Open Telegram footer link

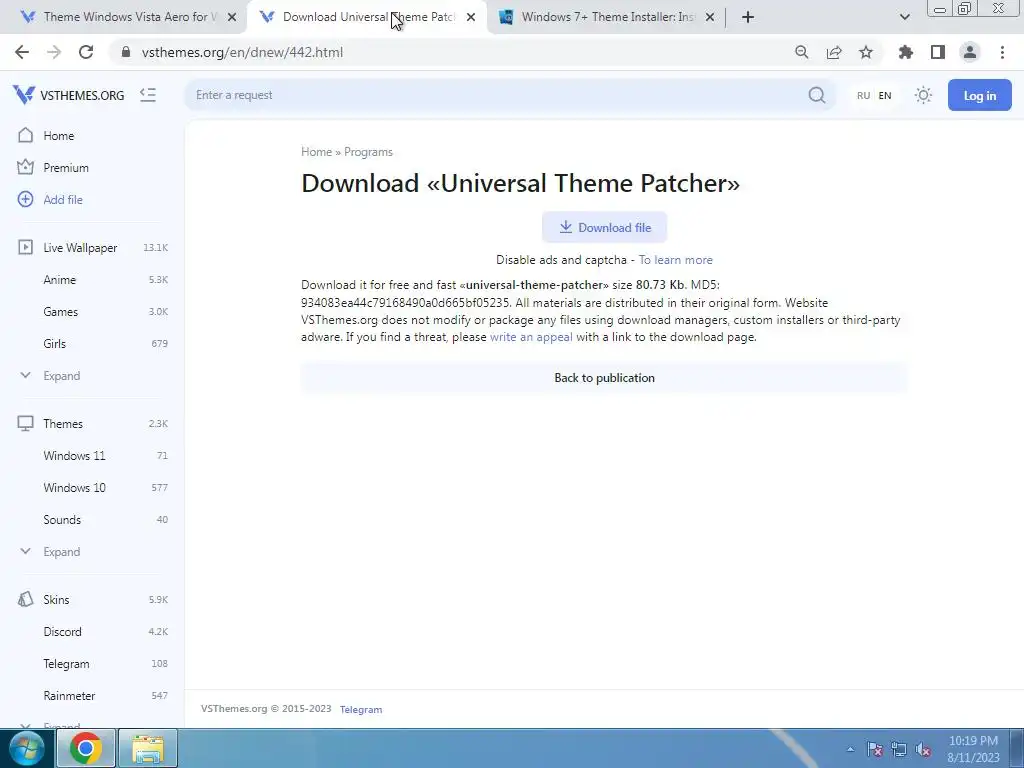(360, 710)
